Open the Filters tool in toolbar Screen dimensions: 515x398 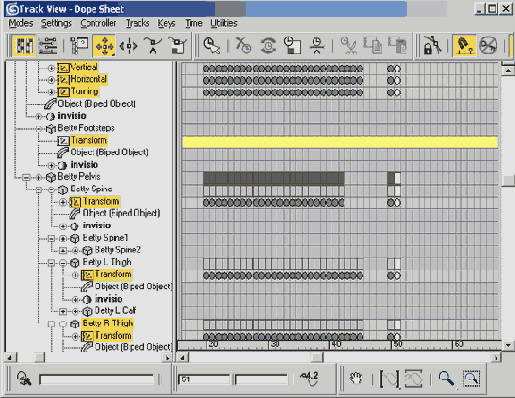click(x=79, y=45)
